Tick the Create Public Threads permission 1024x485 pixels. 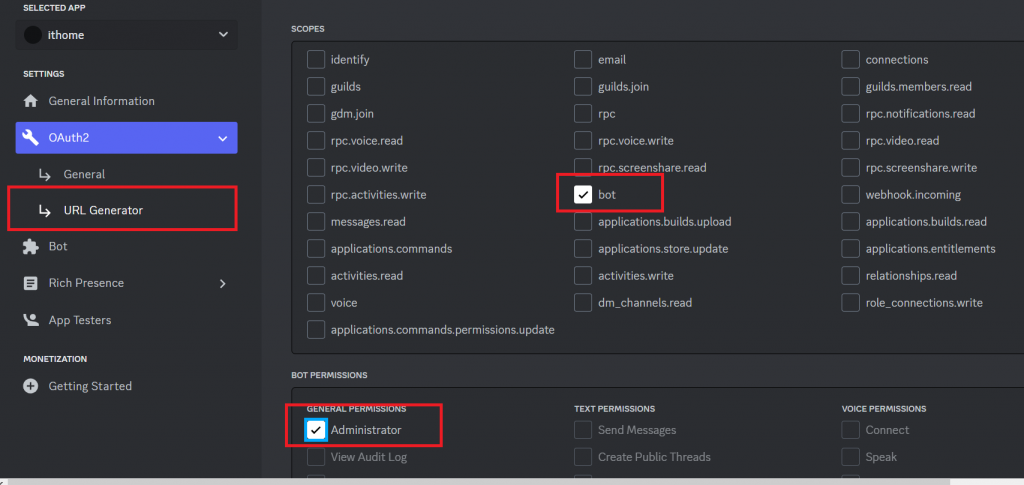click(583, 457)
